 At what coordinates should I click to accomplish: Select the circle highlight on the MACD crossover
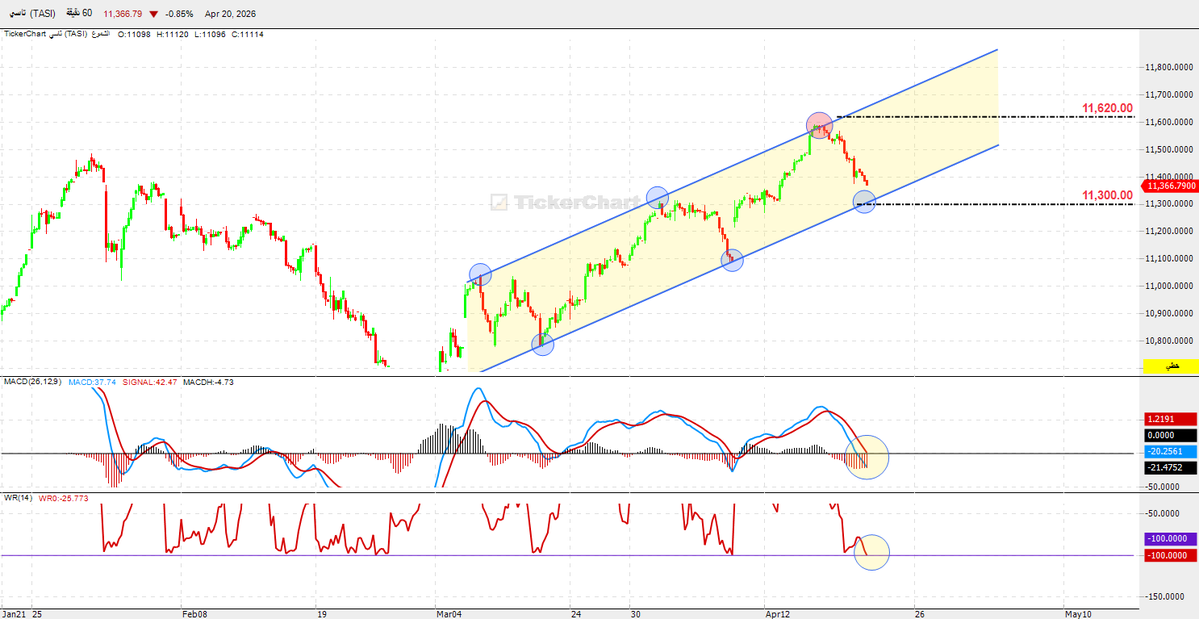[x=866, y=456]
